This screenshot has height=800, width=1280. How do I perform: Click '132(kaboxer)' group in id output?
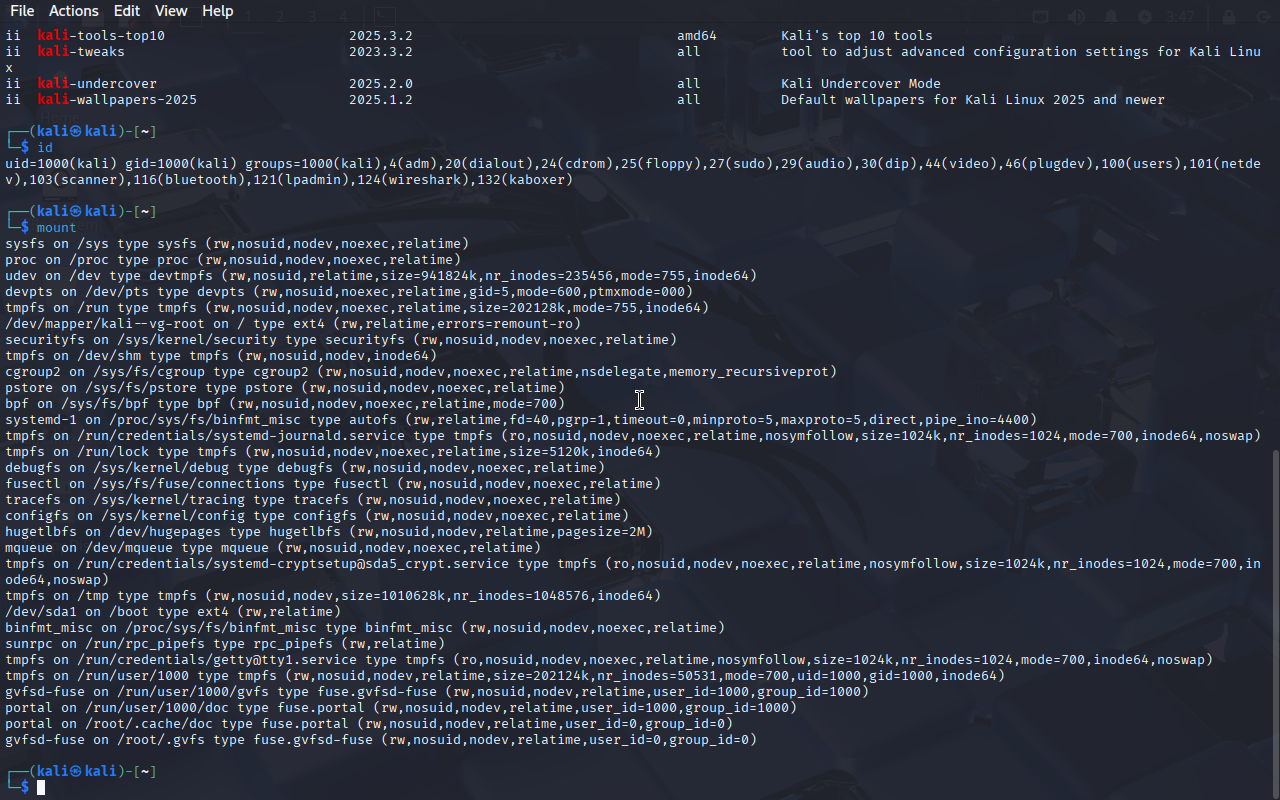tap(529, 180)
